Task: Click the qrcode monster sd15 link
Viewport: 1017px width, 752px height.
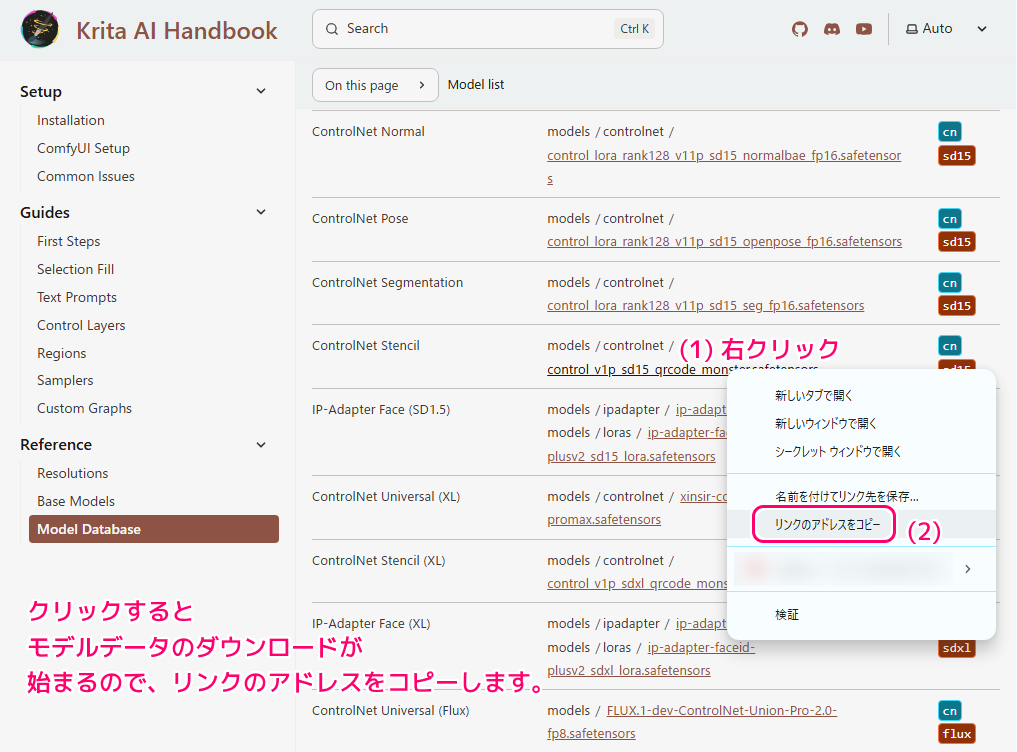Action: (x=637, y=369)
